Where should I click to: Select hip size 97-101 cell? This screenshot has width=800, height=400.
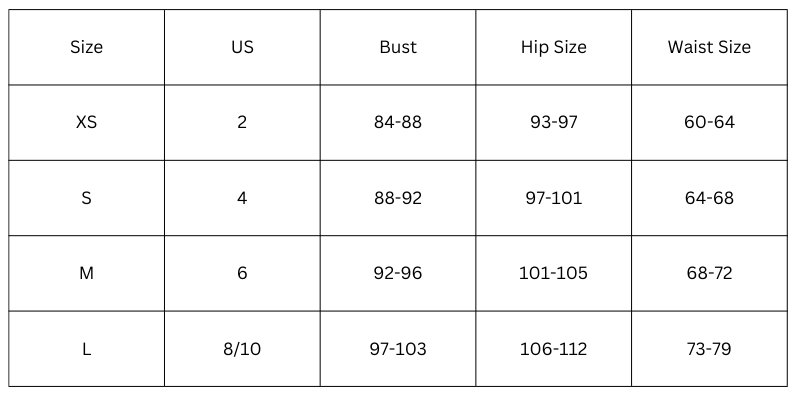pyautogui.click(x=553, y=198)
